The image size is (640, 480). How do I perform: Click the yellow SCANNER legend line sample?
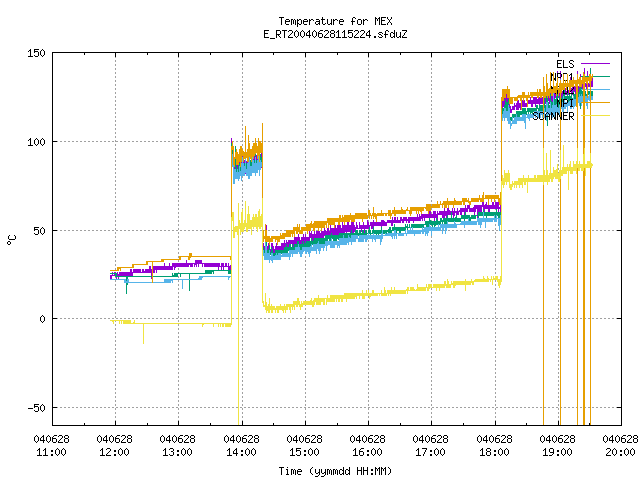596,116
